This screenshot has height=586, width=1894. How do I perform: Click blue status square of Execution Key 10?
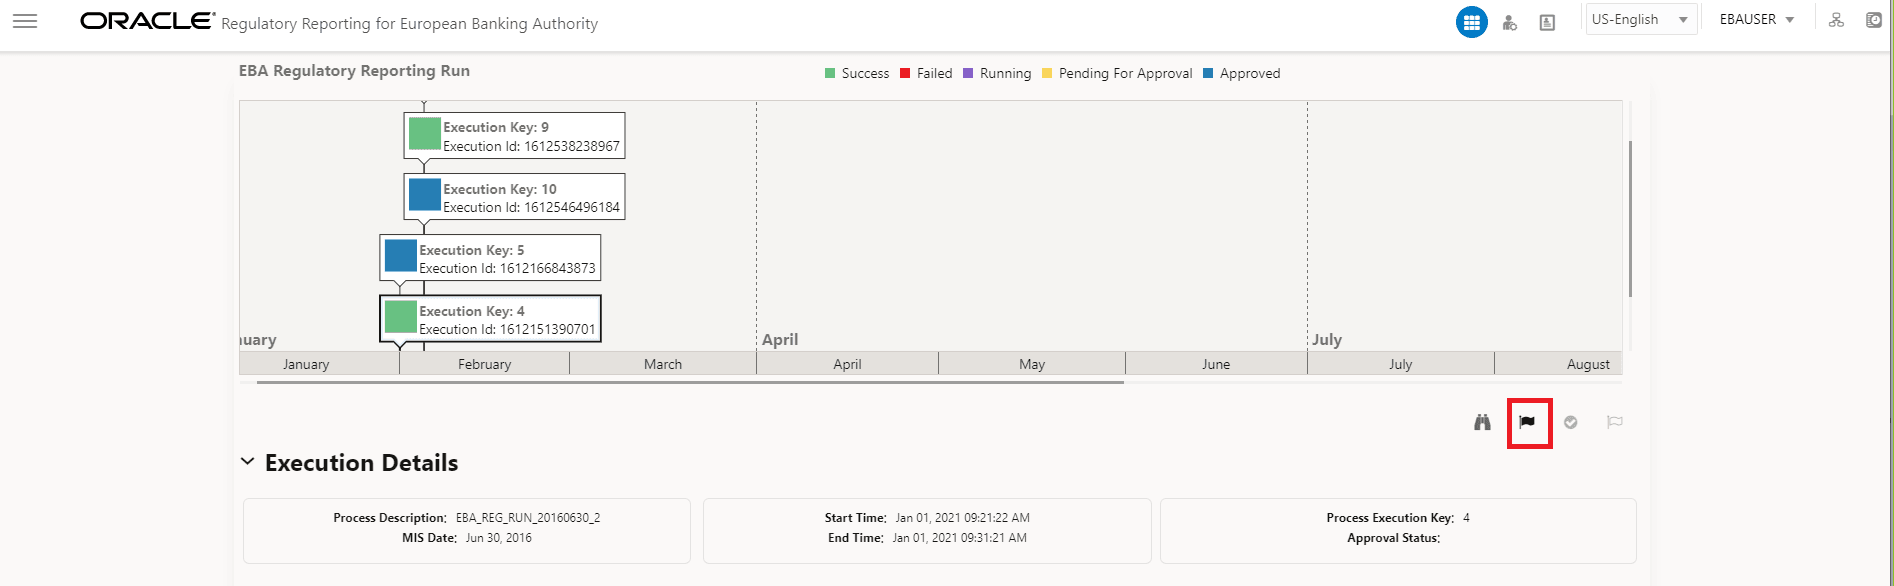click(x=425, y=195)
